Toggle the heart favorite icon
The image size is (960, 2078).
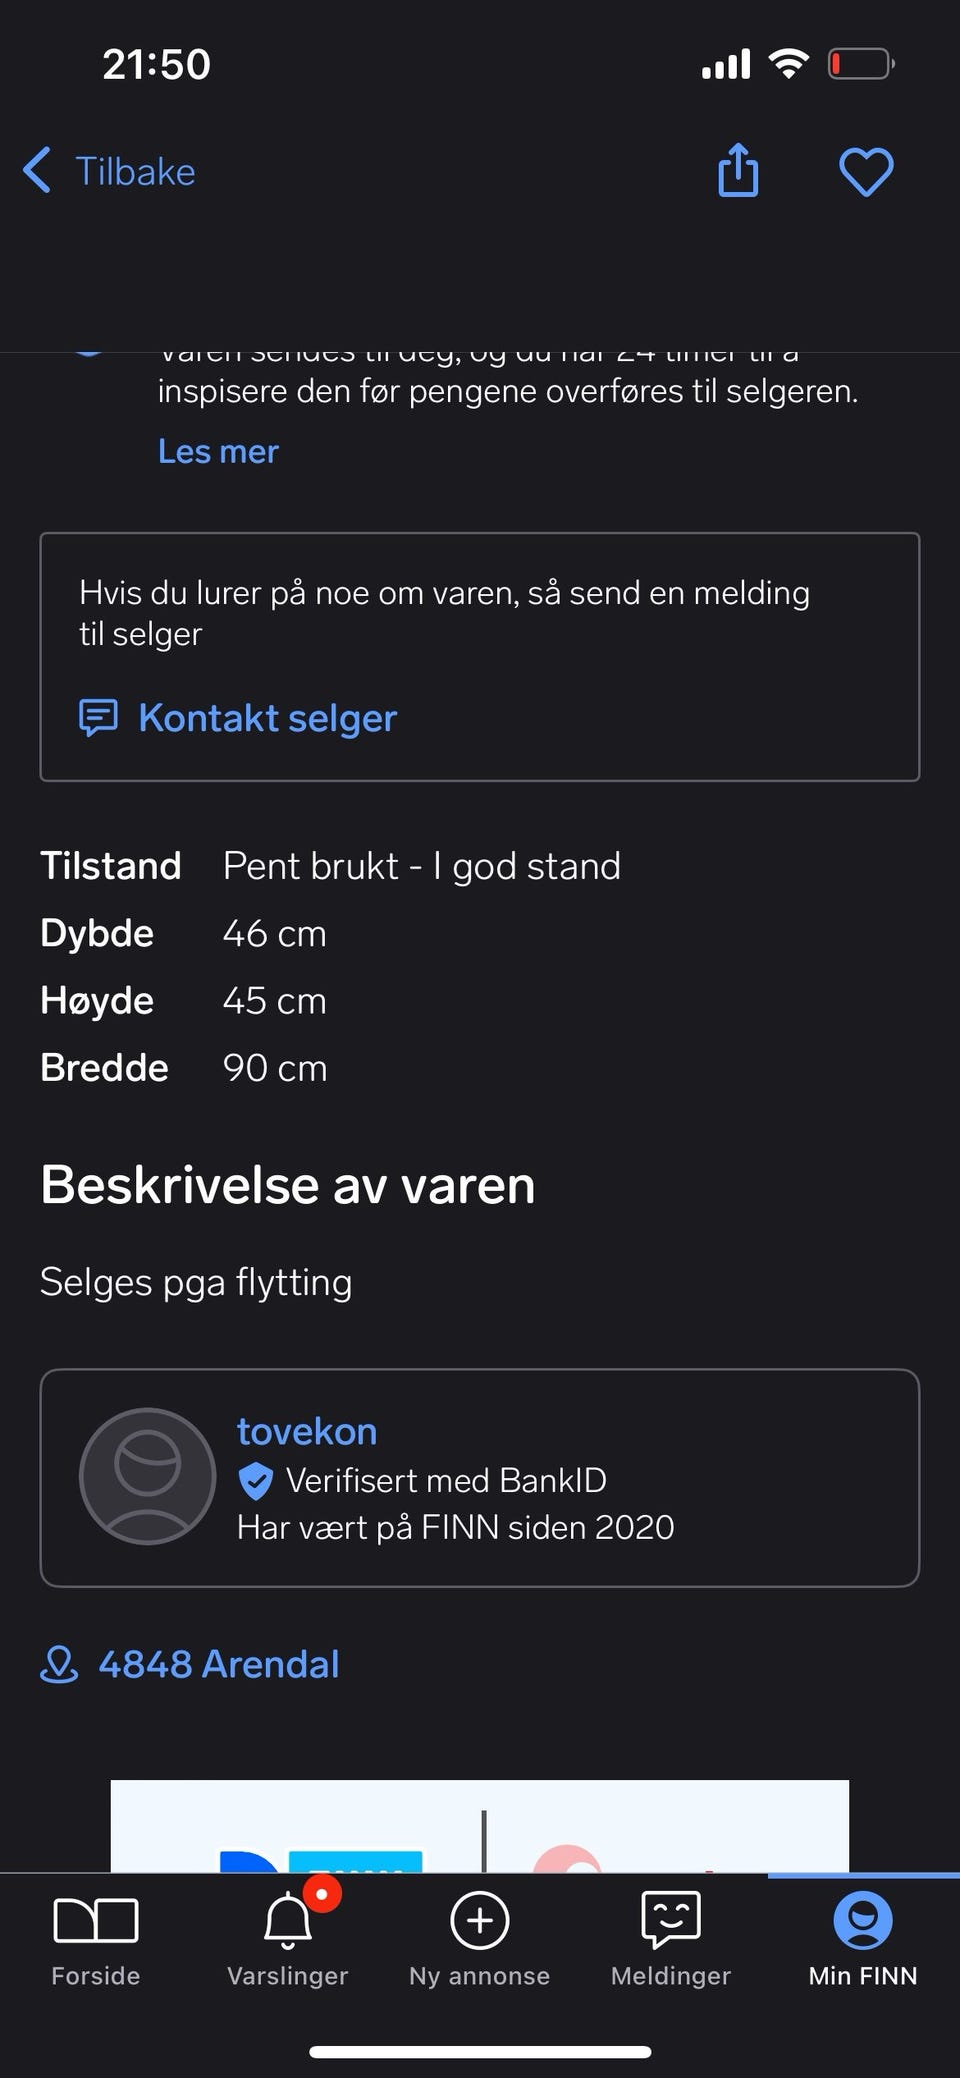[866, 172]
